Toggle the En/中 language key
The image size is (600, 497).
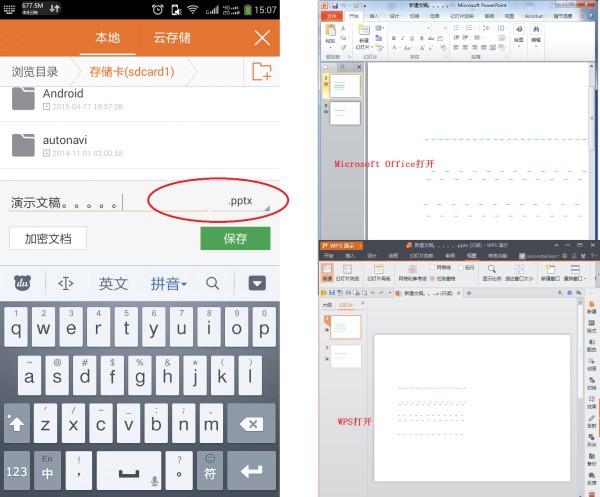coord(47,471)
